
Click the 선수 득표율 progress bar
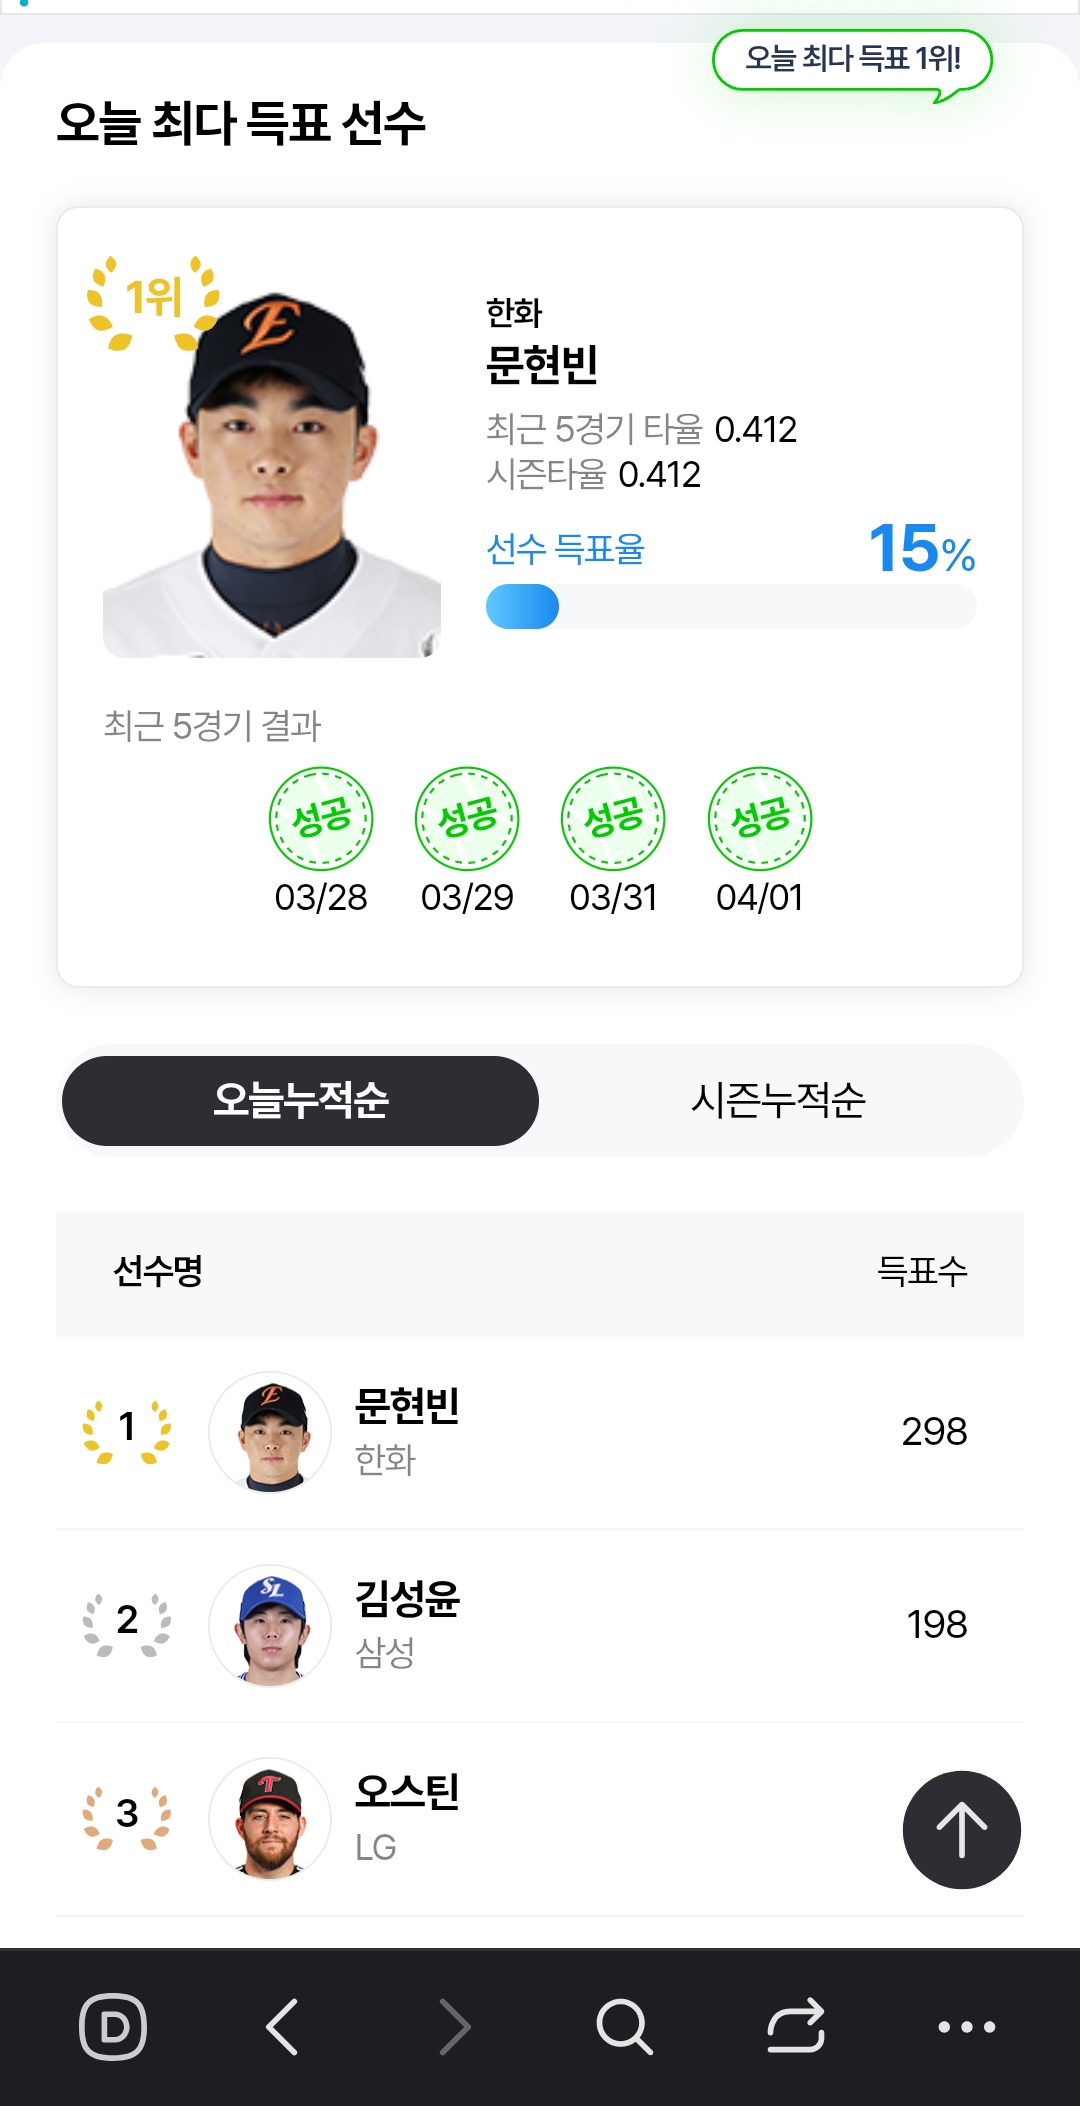click(x=731, y=607)
